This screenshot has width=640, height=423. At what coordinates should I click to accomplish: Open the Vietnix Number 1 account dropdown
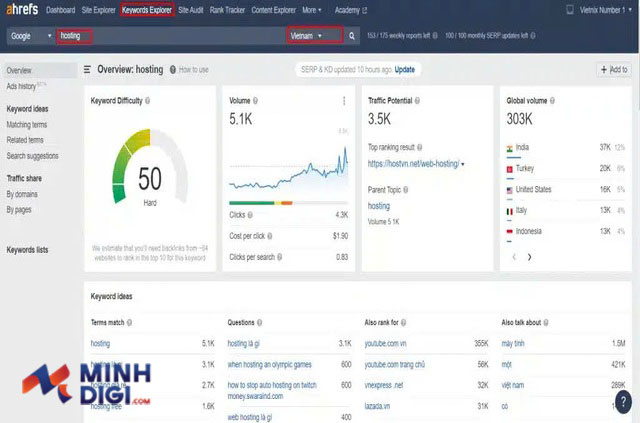click(606, 10)
